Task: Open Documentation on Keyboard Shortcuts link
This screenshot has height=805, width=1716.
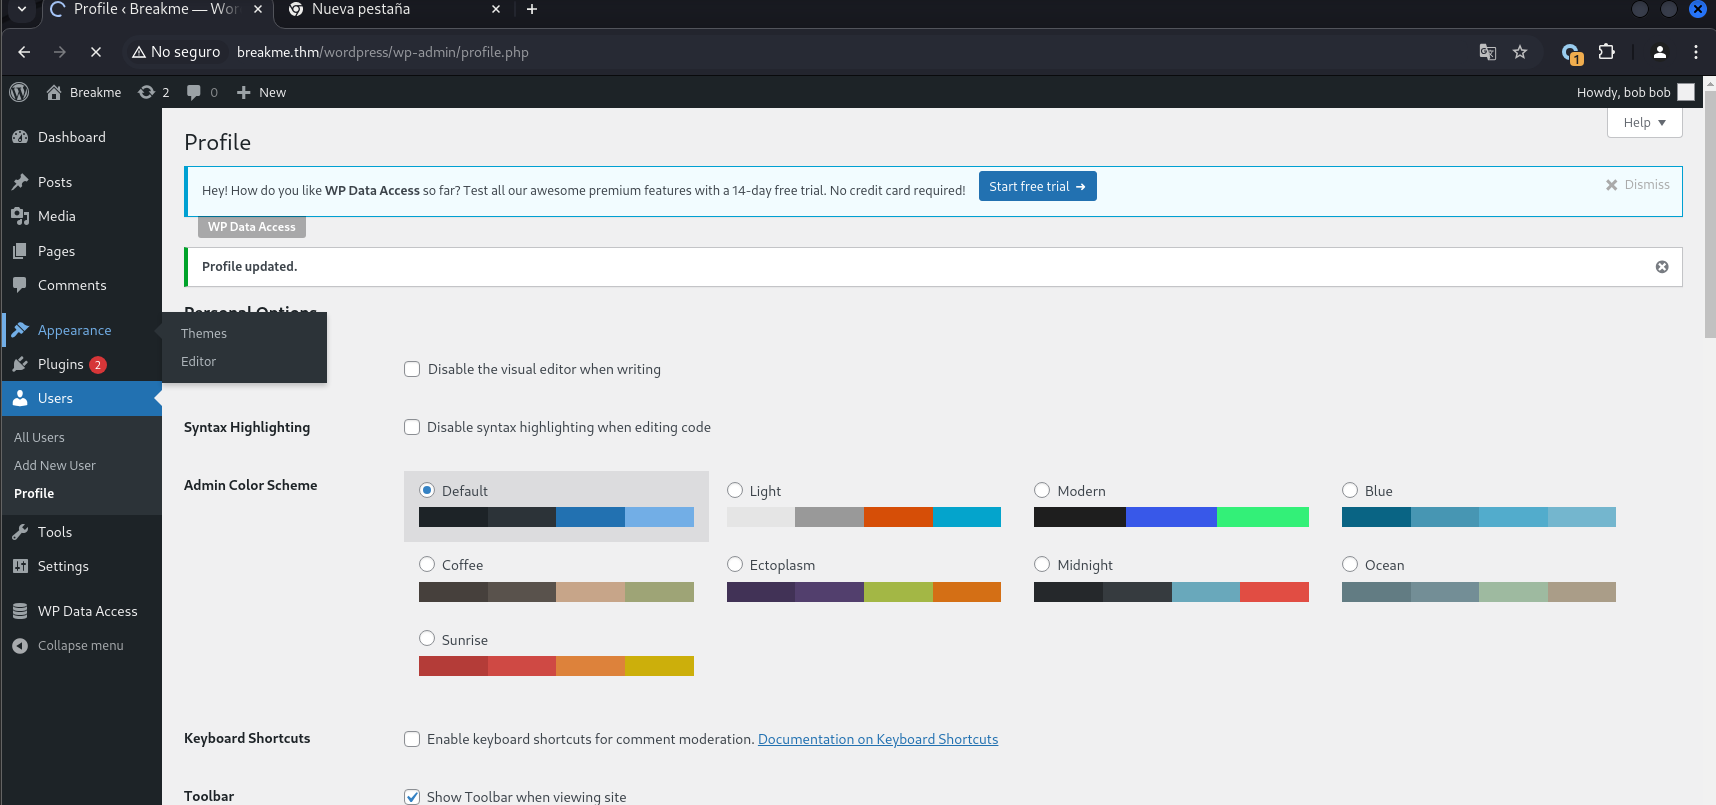Action: pyautogui.click(x=877, y=740)
